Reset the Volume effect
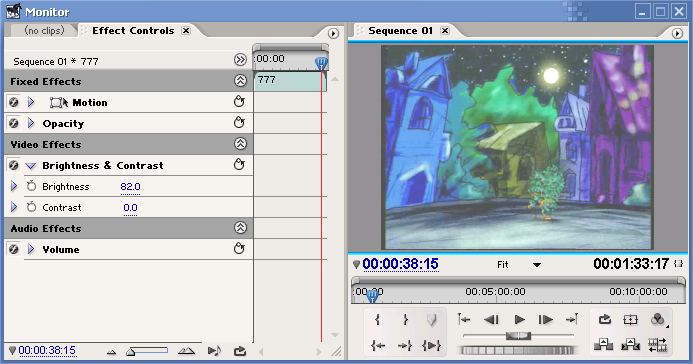693x364 pixels. 239,248
